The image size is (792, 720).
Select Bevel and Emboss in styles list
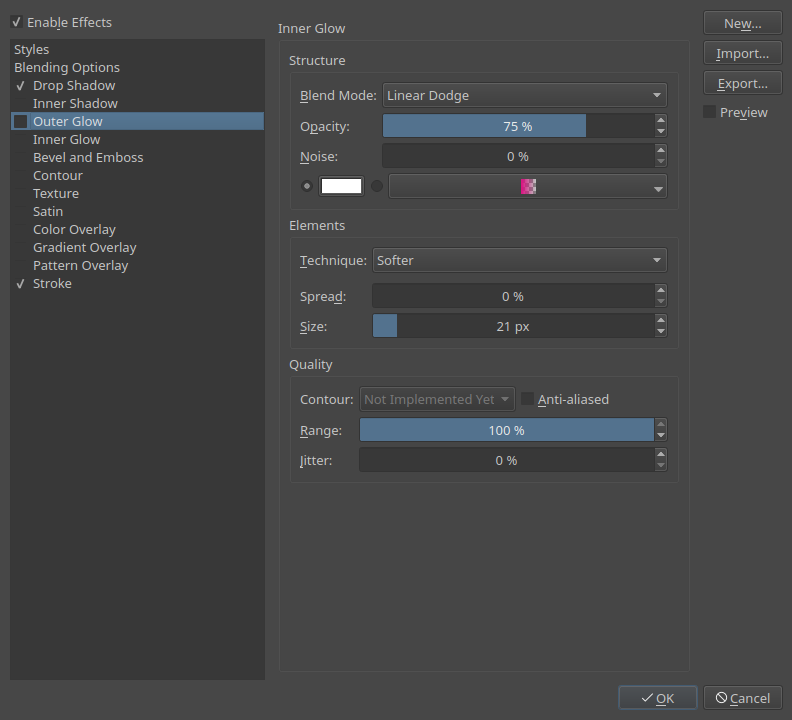click(x=88, y=158)
